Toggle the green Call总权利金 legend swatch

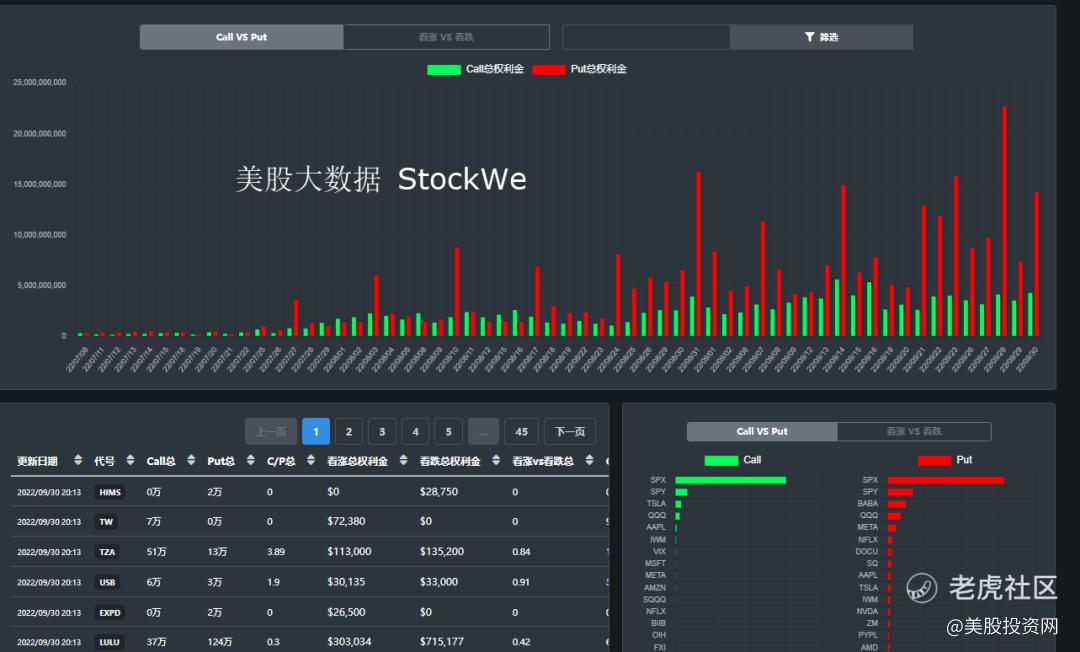point(444,70)
